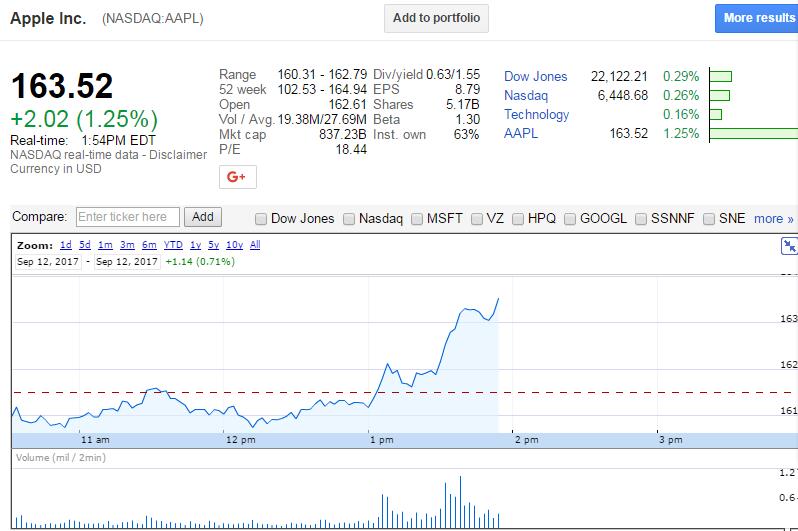The height and width of the screenshot is (531, 798).
Task: Click the Dow Jones performance bar
Action: (x=721, y=76)
